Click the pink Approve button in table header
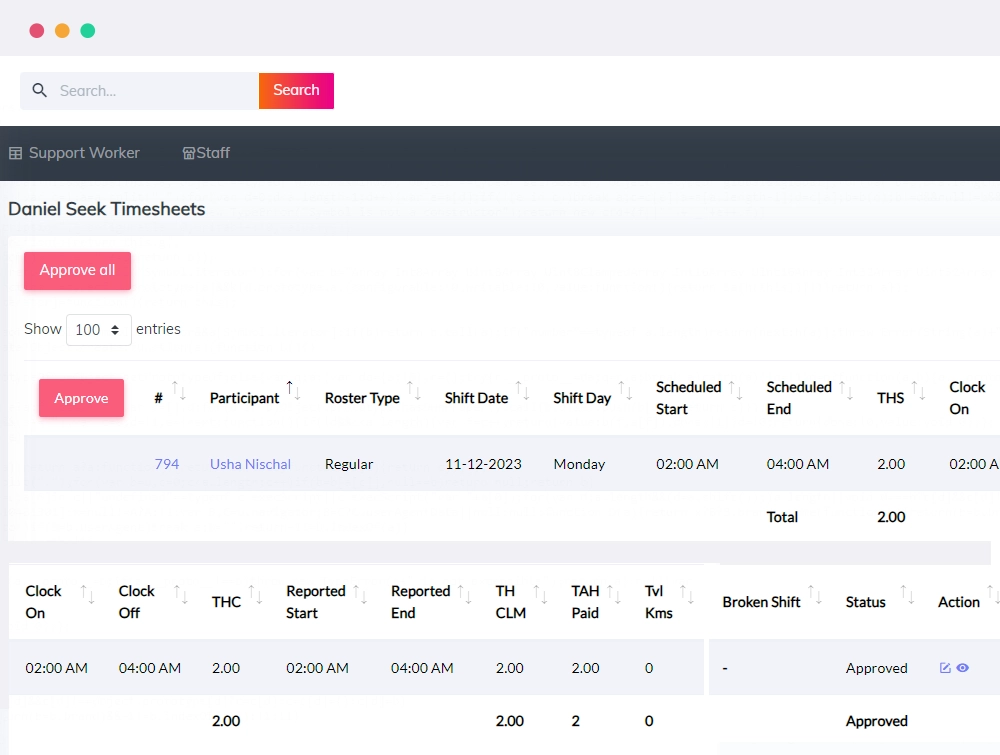This screenshot has width=1000, height=755. point(81,398)
